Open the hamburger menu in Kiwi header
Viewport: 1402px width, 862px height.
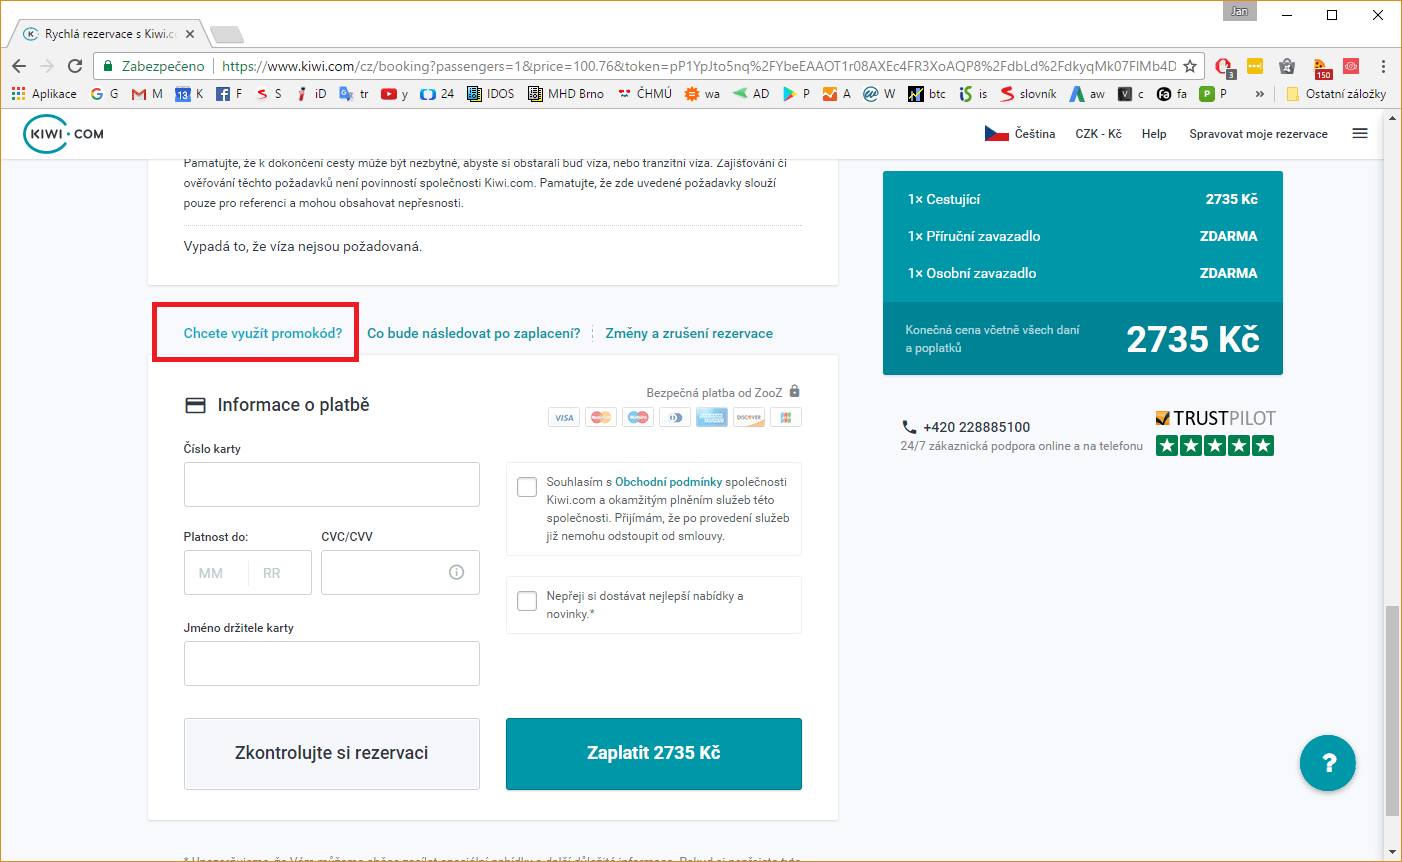(1360, 133)
